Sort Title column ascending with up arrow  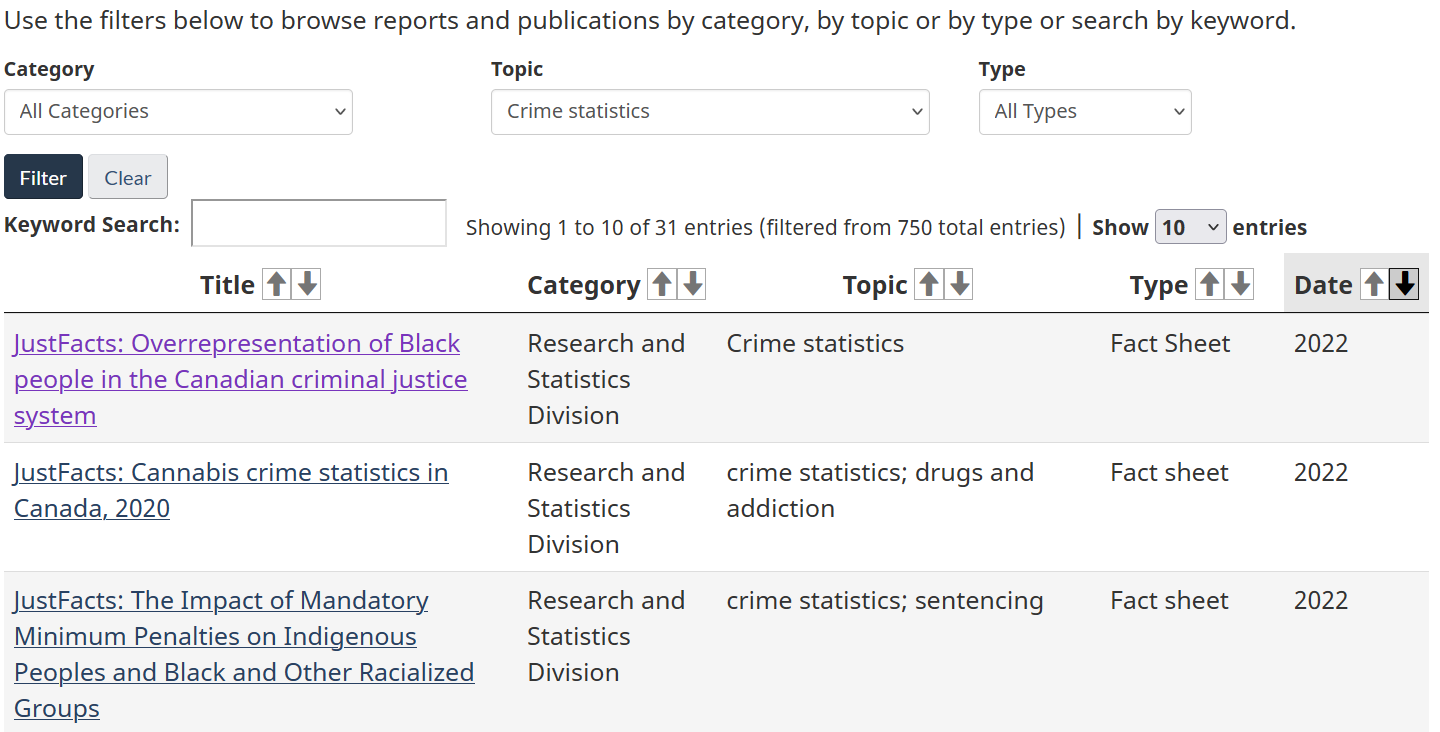tap(276, 285)
